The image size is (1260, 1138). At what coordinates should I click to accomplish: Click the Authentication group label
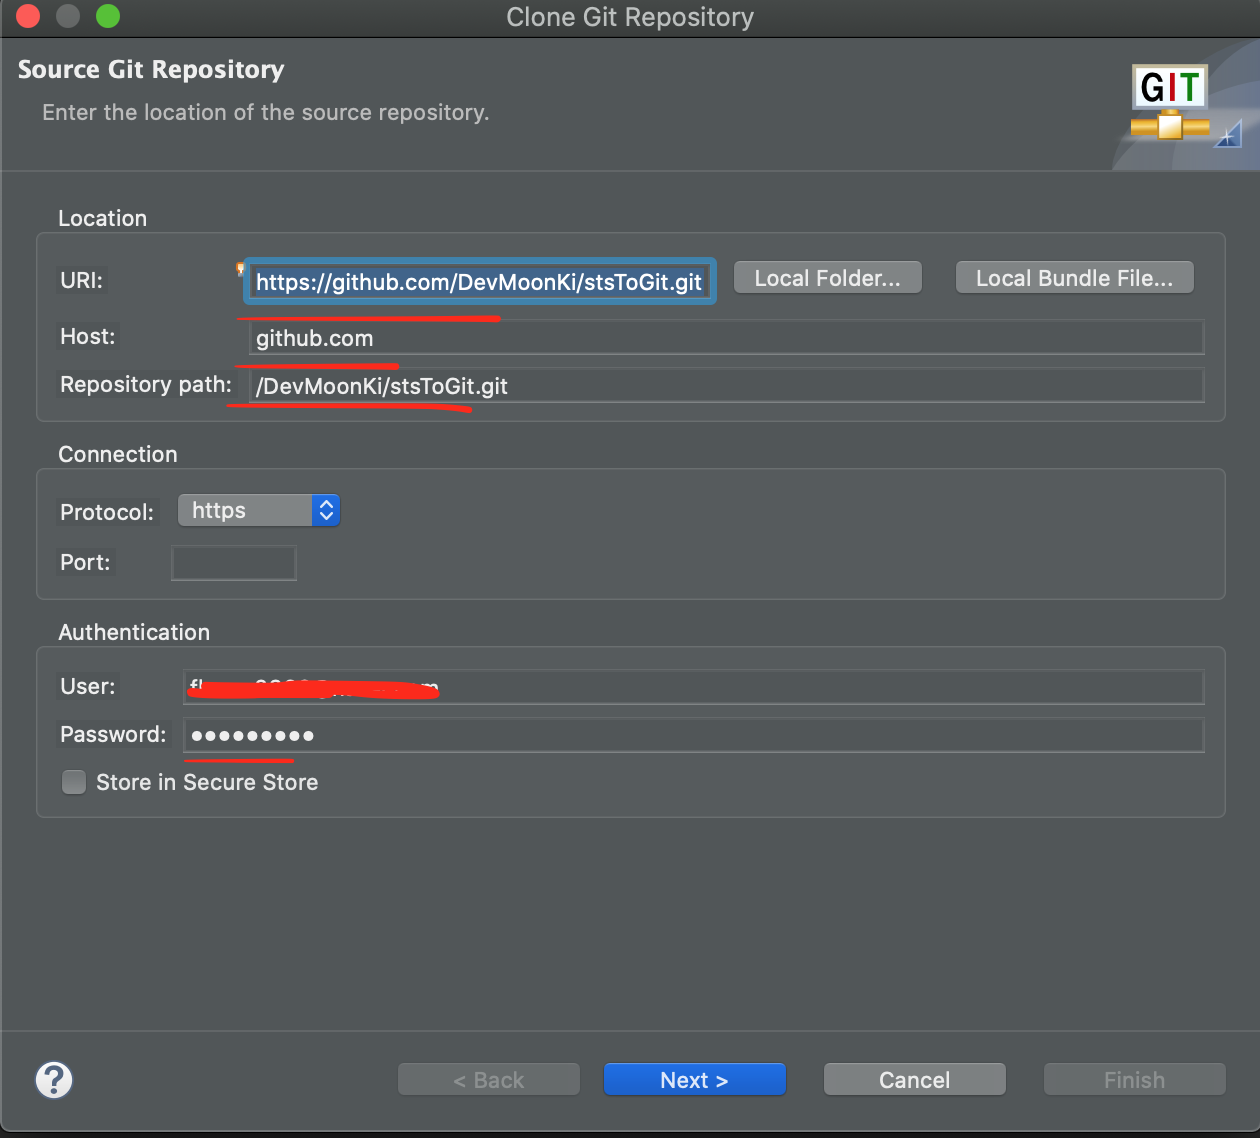134,632
